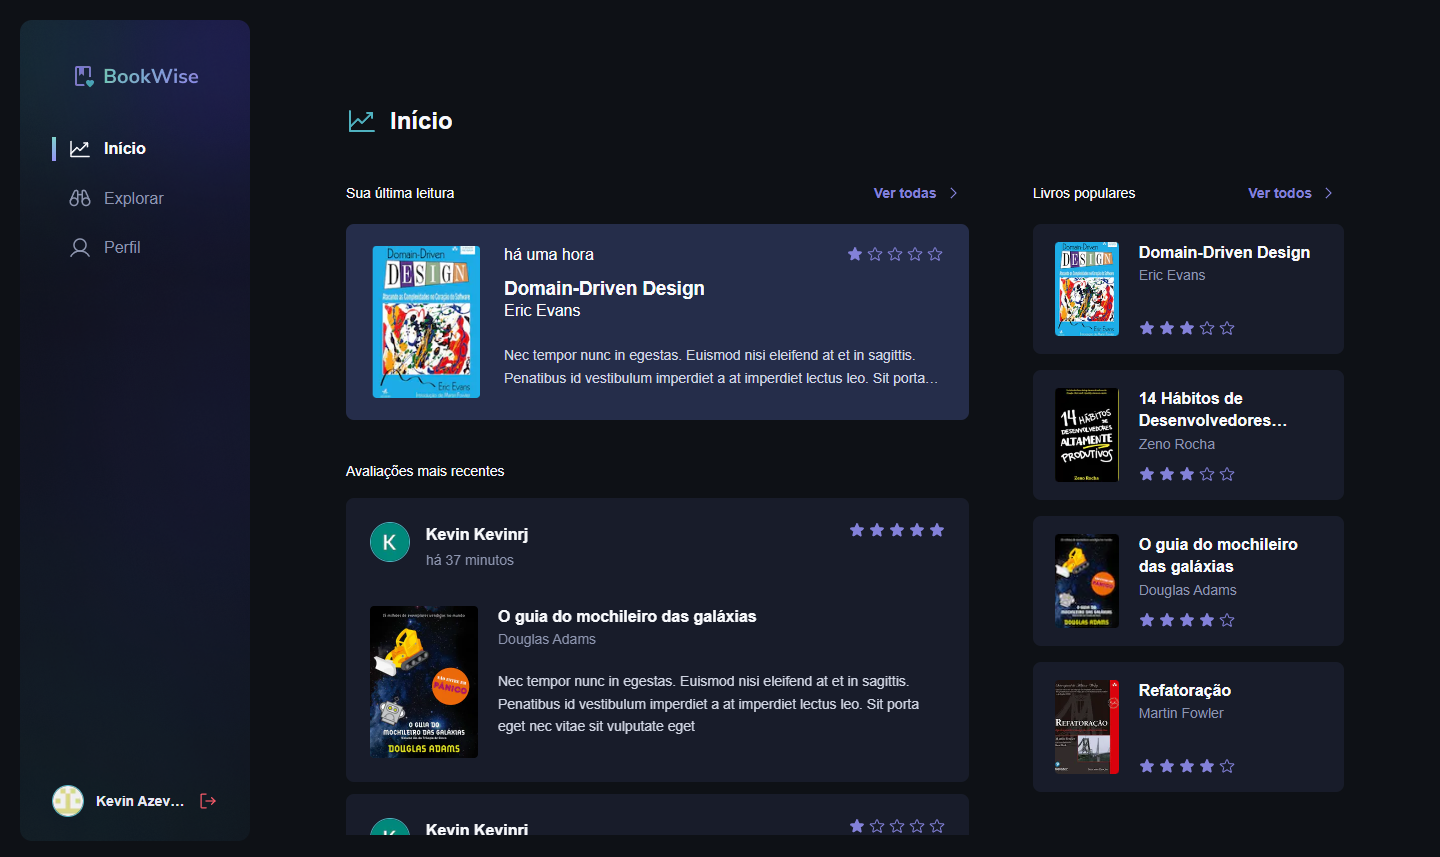Set three stars on Refatoração popular rating
This screenshot has width=1440, height=857.
pos(1187,765)
